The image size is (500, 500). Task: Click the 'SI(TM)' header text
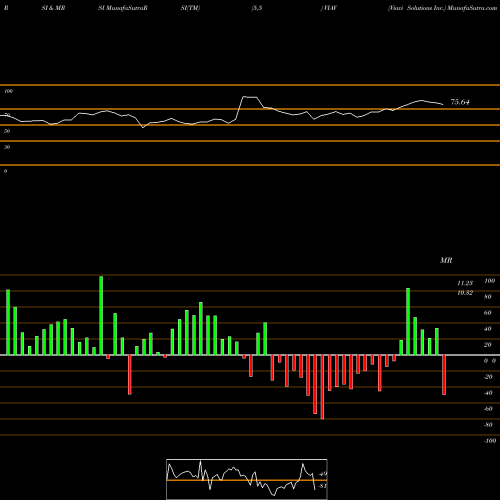190,8
